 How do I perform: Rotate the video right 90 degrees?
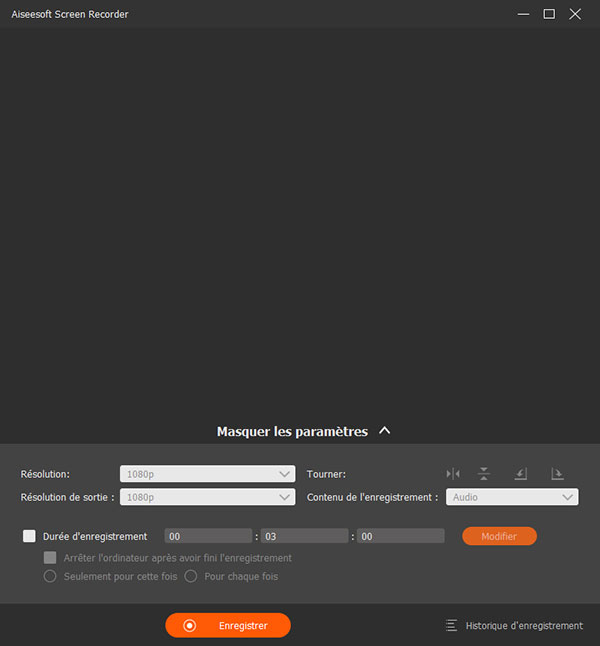point(558,474)
